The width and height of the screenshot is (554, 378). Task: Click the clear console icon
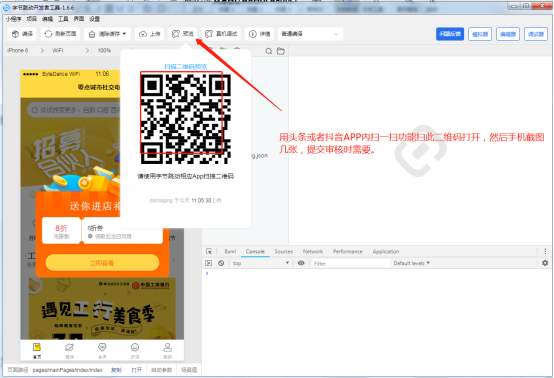[221, 263]
